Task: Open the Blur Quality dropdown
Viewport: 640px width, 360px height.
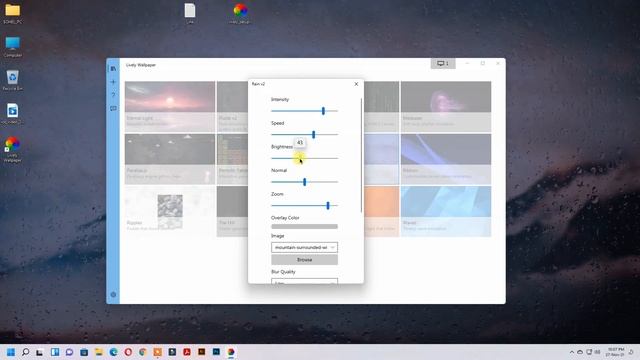Action: (x=304, y=281)
